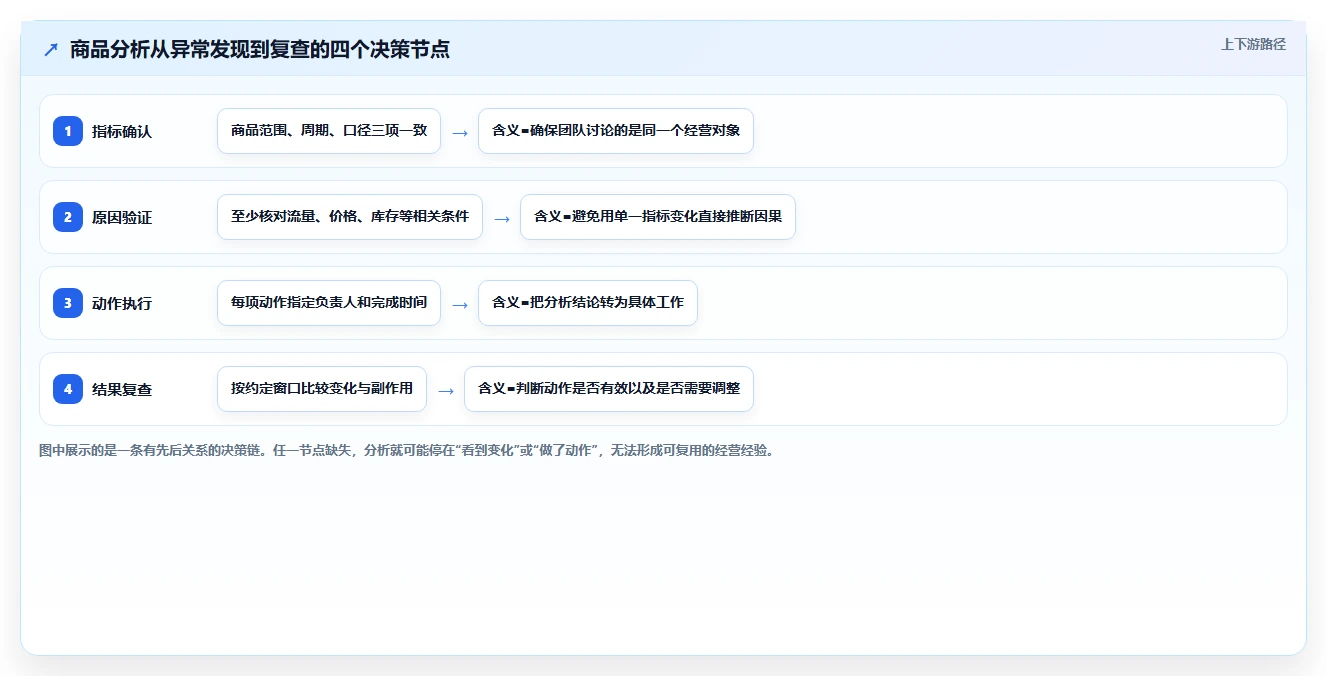
Task: Click the 原因验证 step label
Action: click(x=122, y=217)
